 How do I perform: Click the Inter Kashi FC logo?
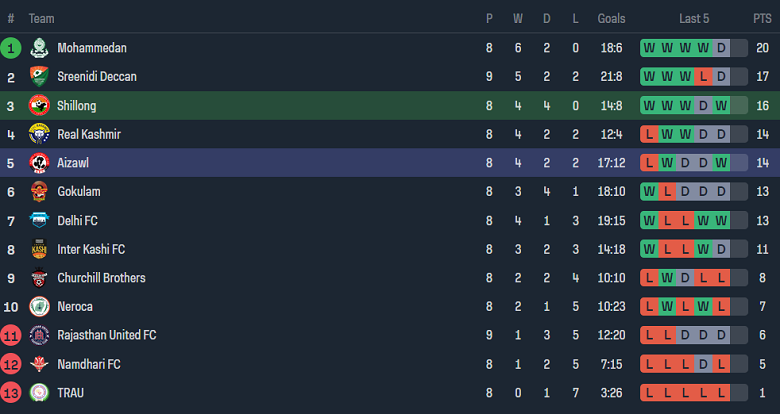click(39, 249)
